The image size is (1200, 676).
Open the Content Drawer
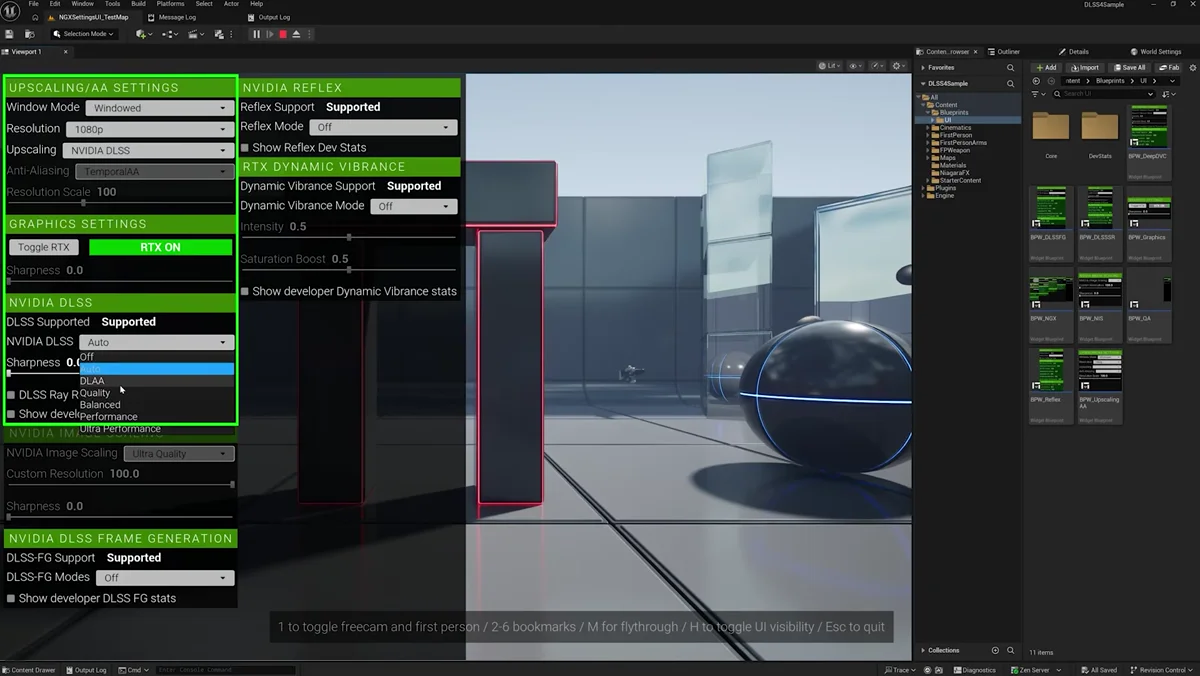coord(29,670)
